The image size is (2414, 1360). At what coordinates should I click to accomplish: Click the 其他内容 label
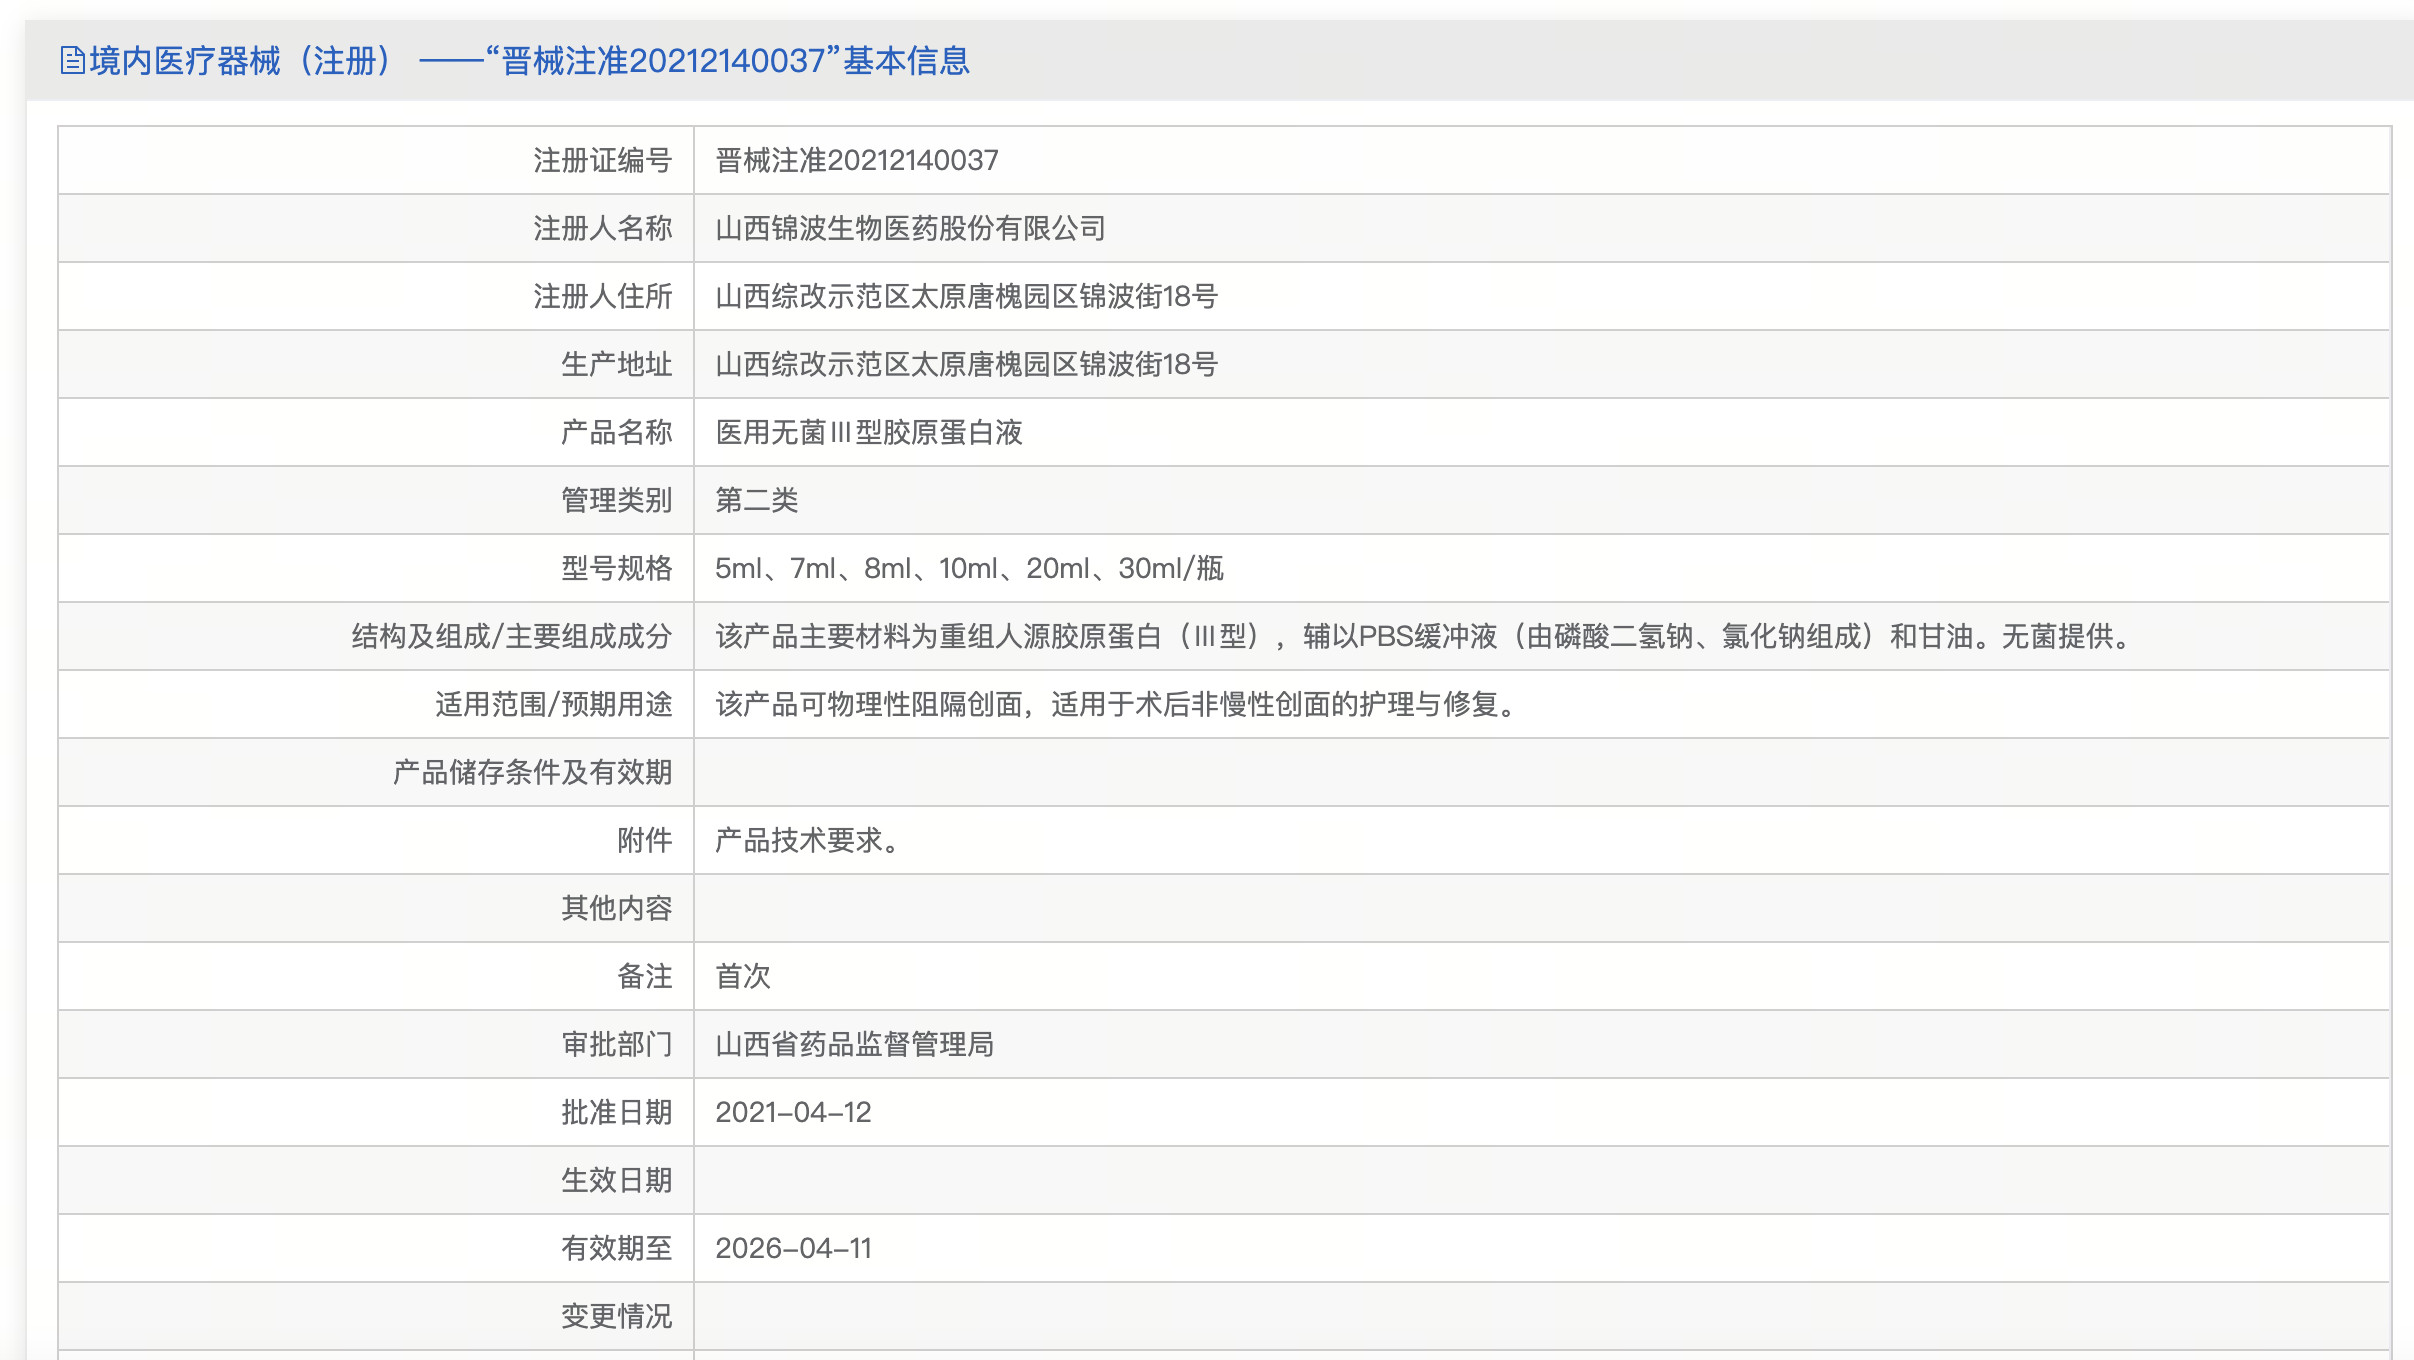coord(616,908)
